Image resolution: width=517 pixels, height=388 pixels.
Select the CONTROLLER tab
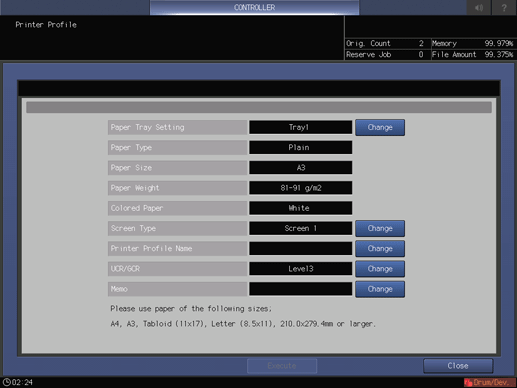(254, 7)
